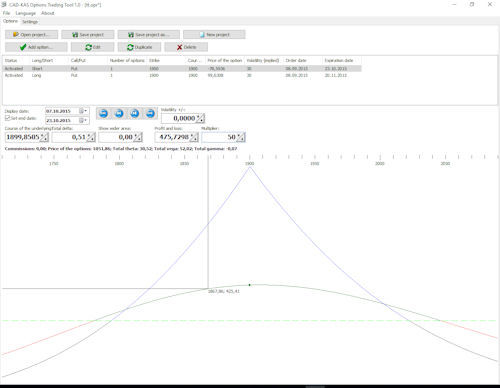Duplicate the selected option

(139, 47)
